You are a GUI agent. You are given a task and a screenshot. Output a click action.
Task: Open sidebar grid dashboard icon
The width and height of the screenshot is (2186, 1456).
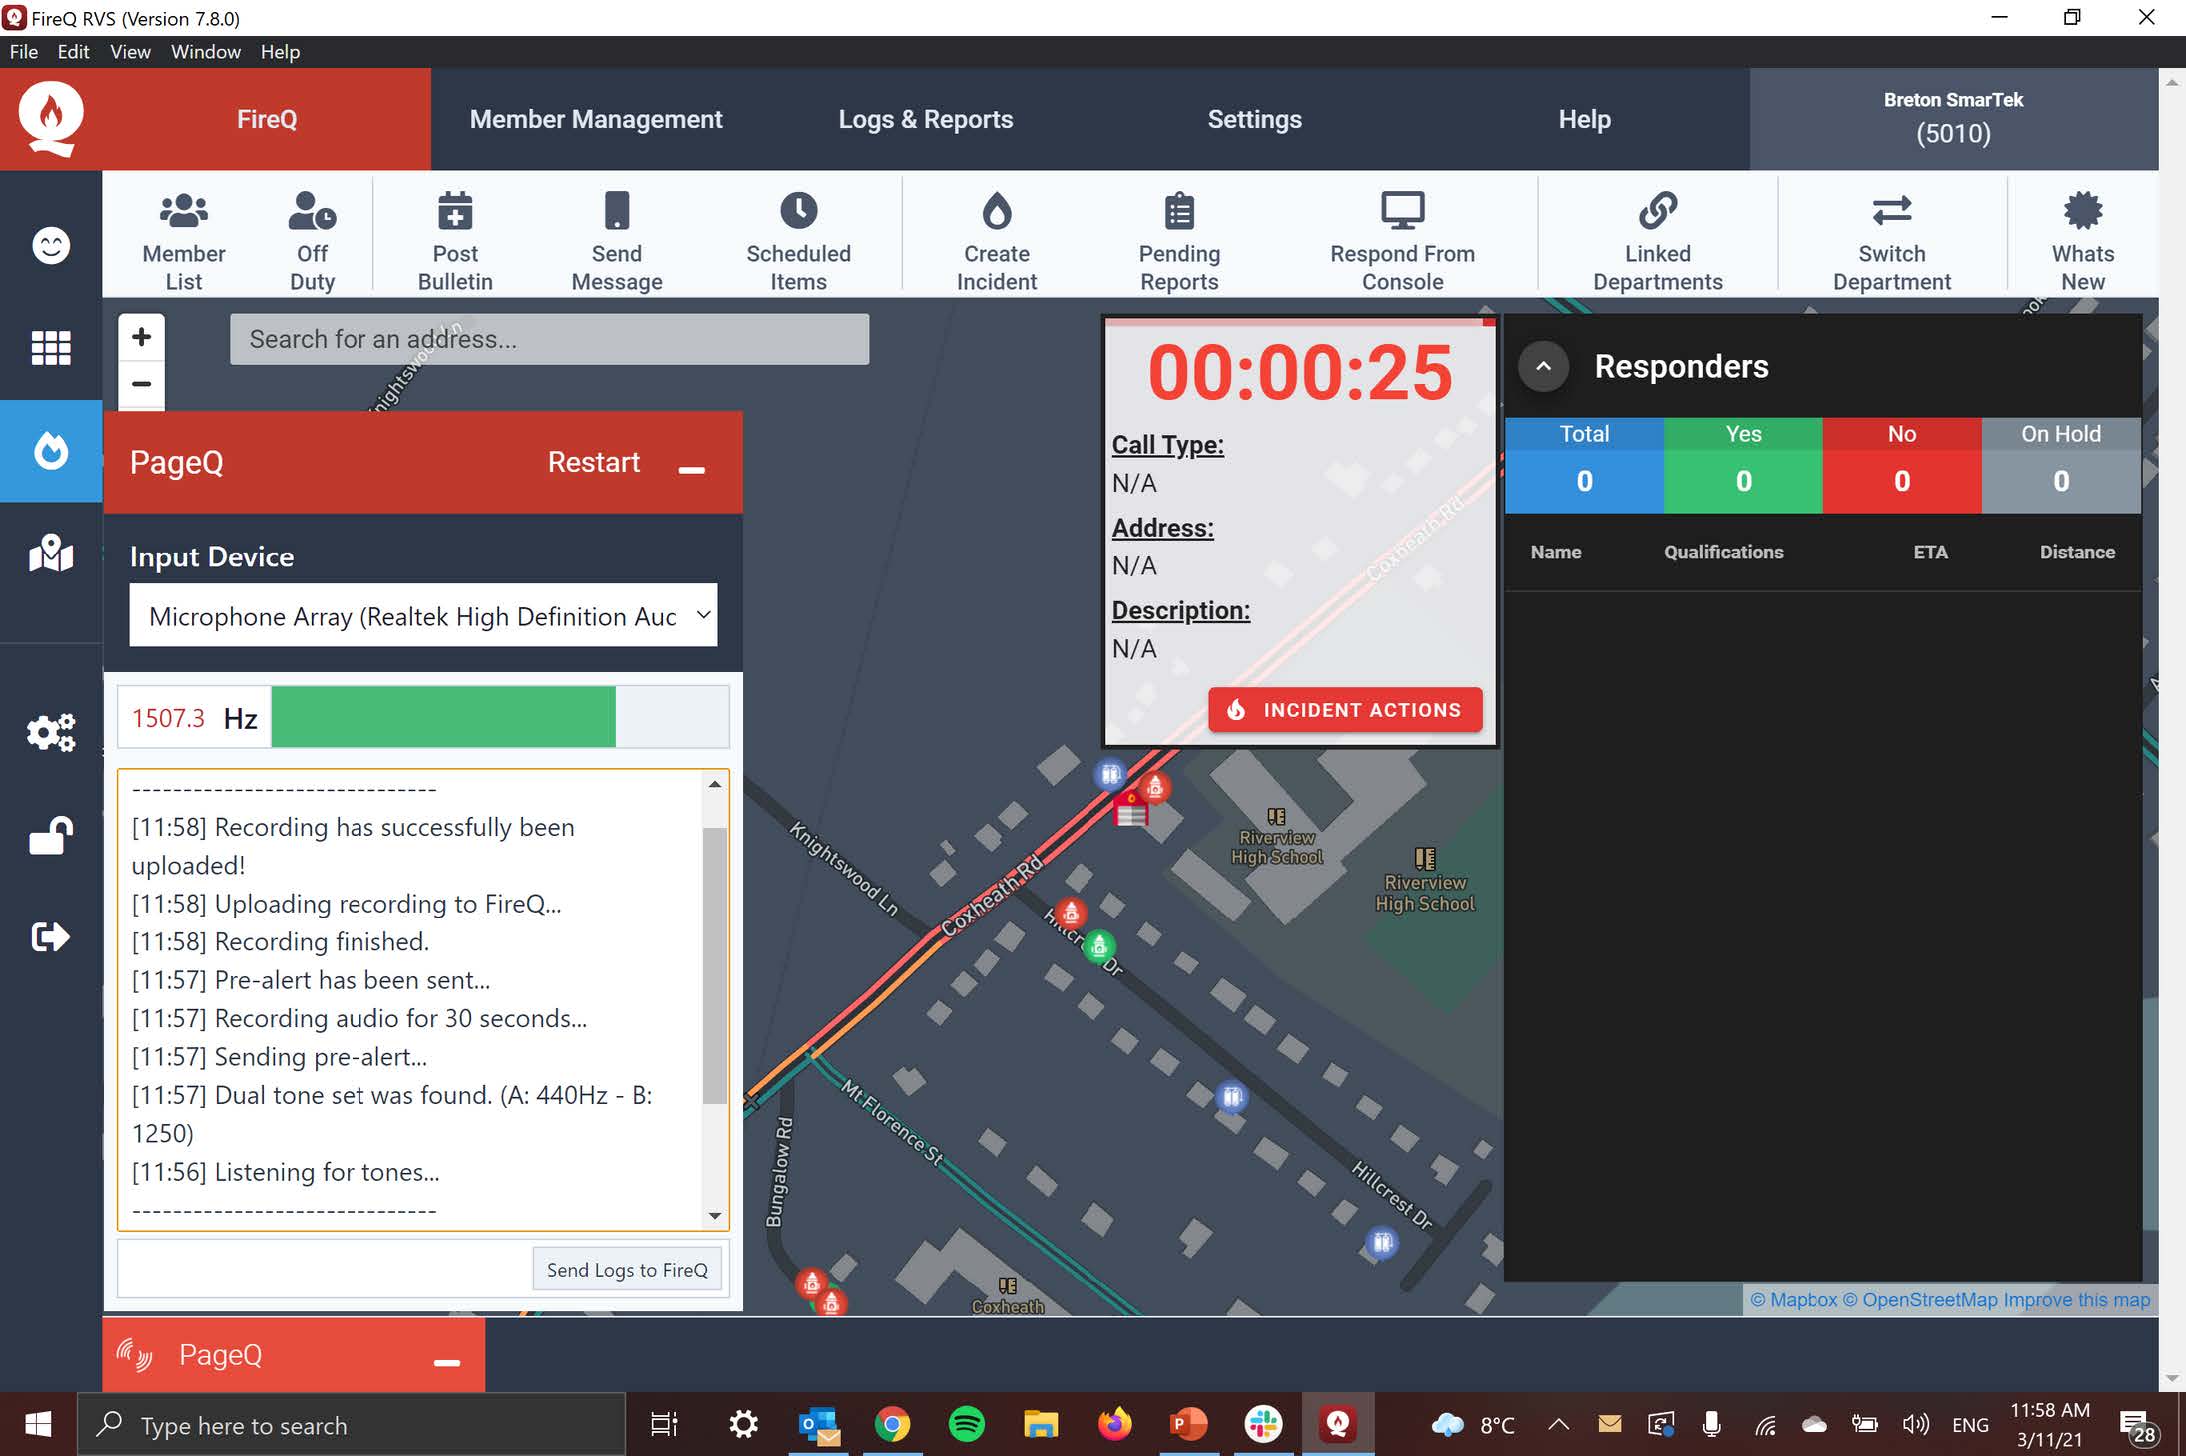51,348
